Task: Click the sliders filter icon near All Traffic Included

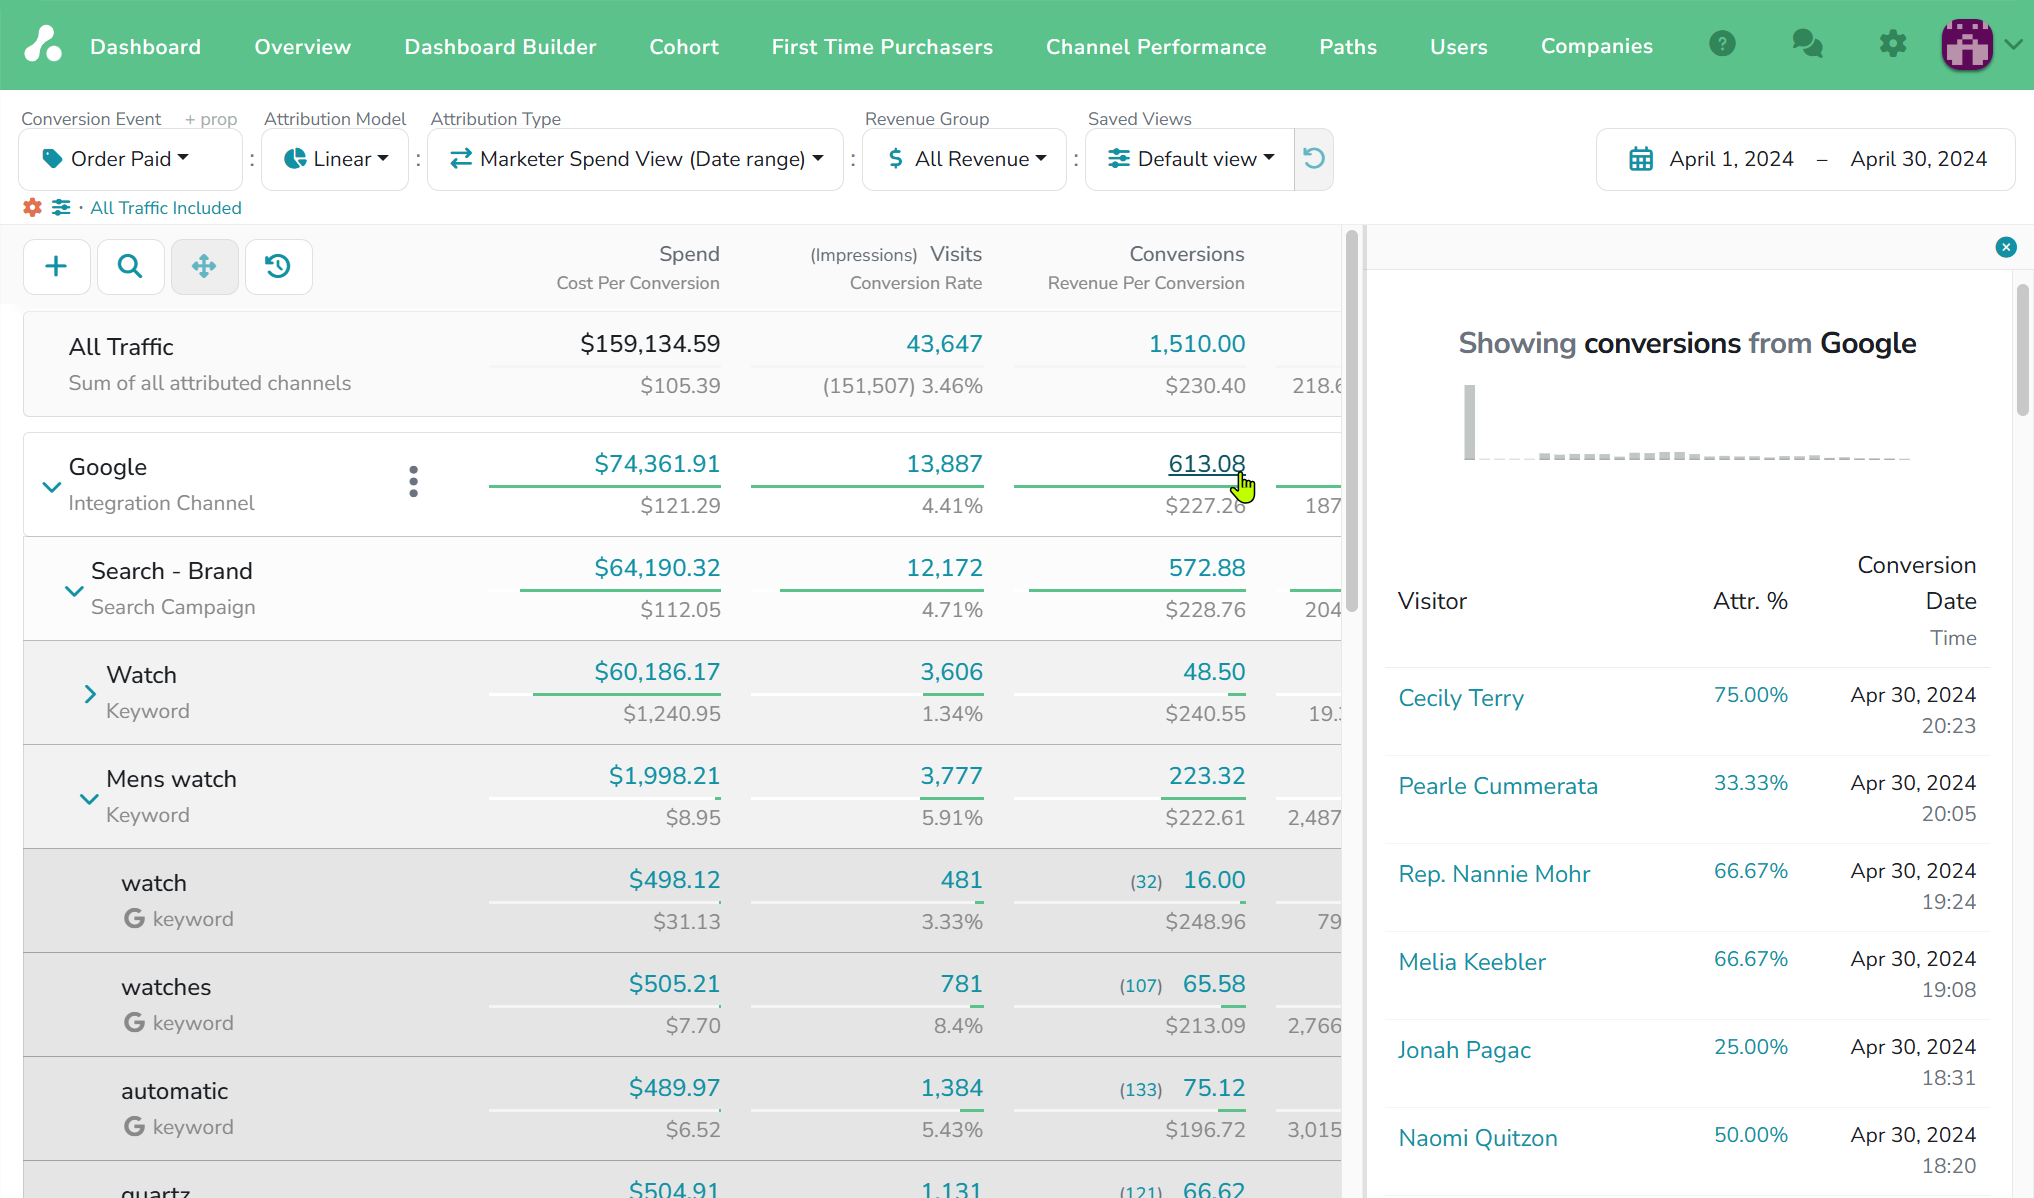Action: point(61,207)
